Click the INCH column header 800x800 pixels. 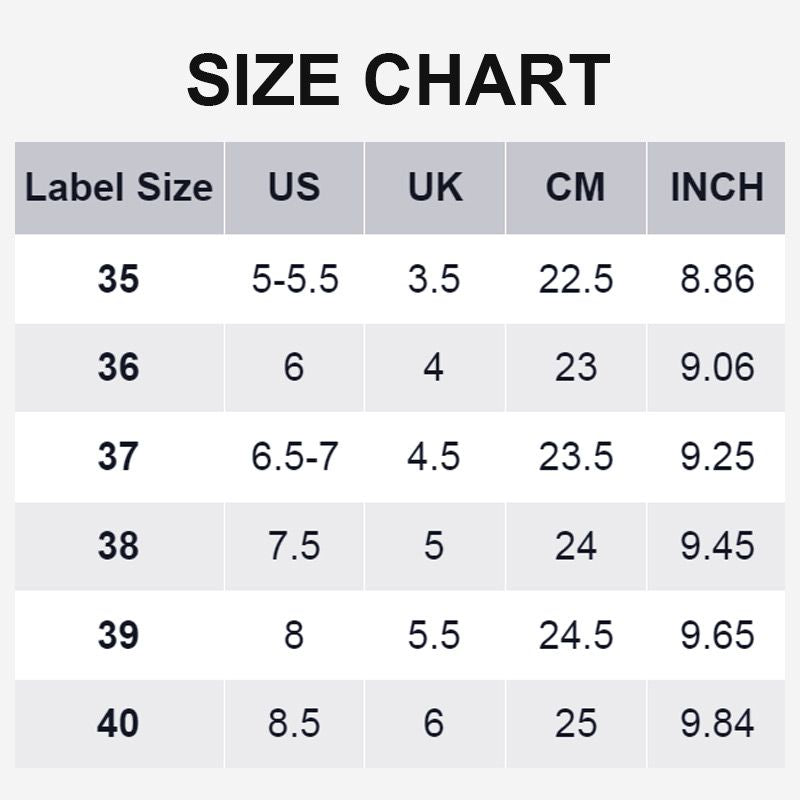click(717, 188)
